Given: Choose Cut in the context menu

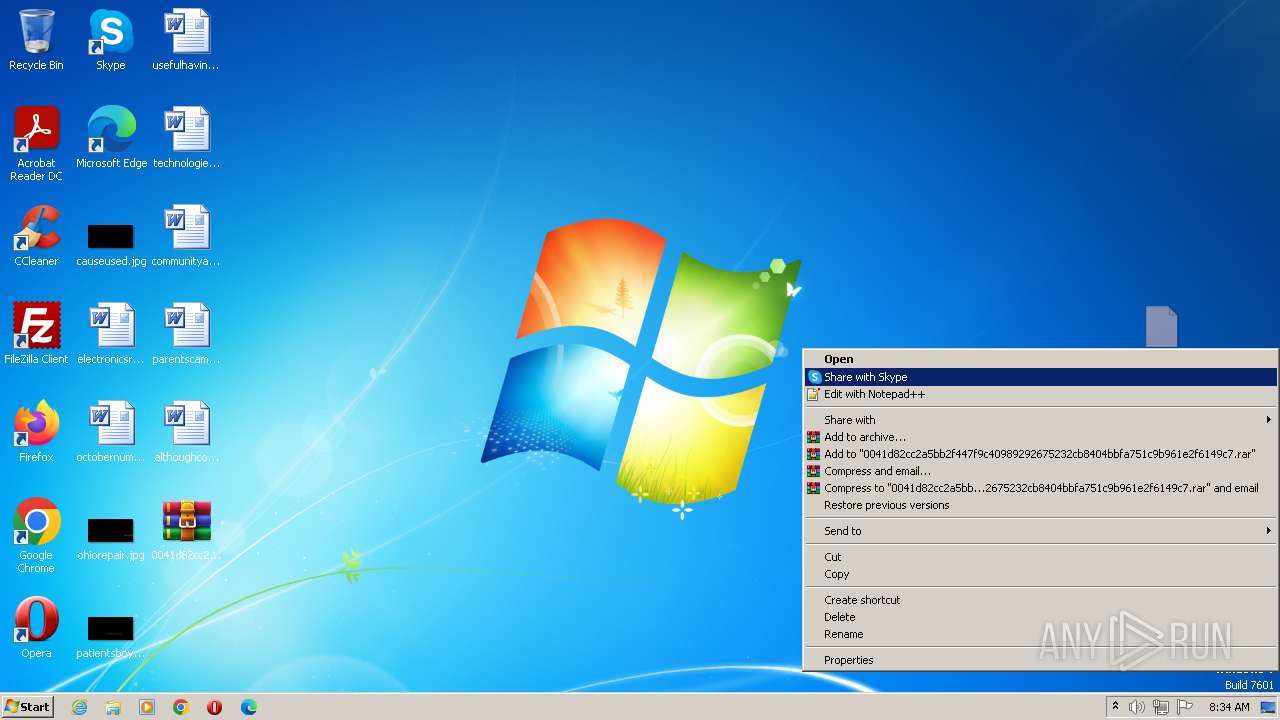Looking at the screenshot, I should click(1040, 557).
